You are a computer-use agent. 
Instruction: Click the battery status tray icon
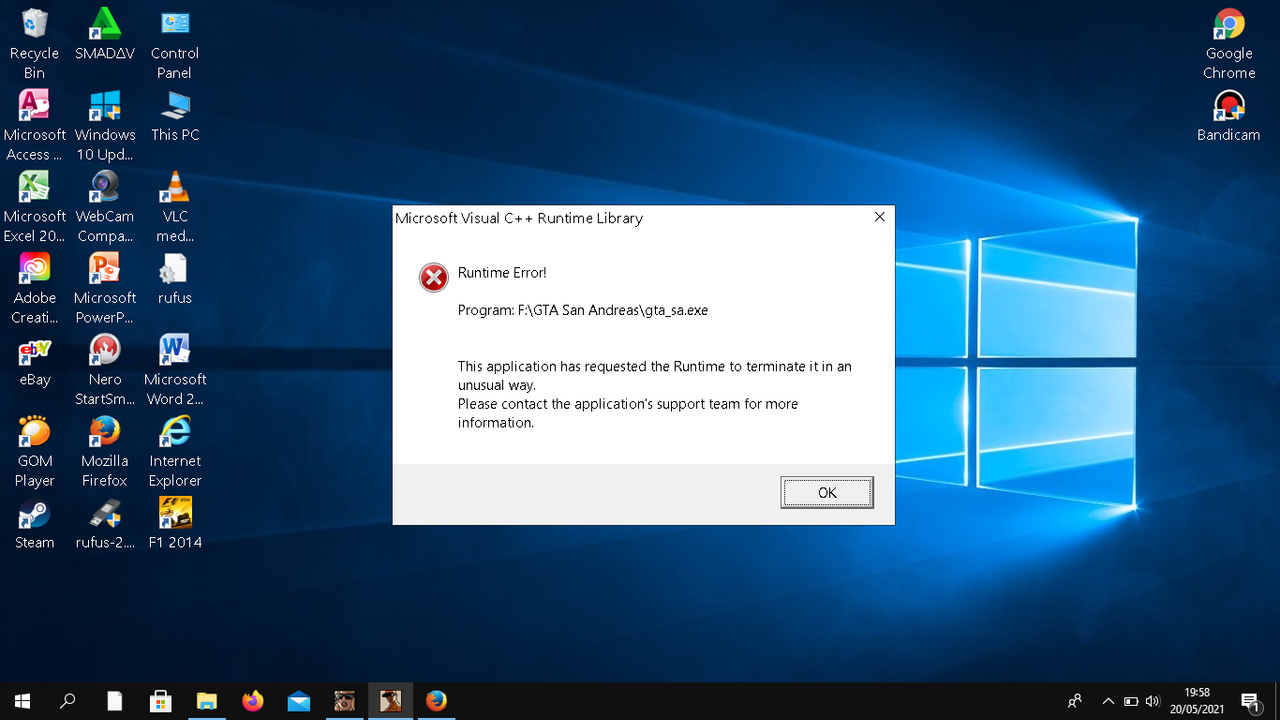tap(1131, 701)
